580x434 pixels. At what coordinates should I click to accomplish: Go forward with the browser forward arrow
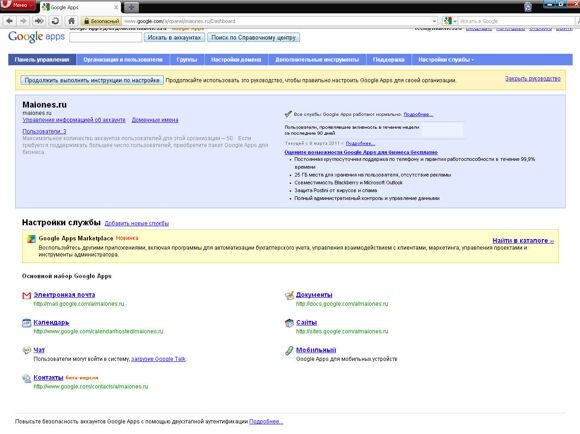click(23, 21)
